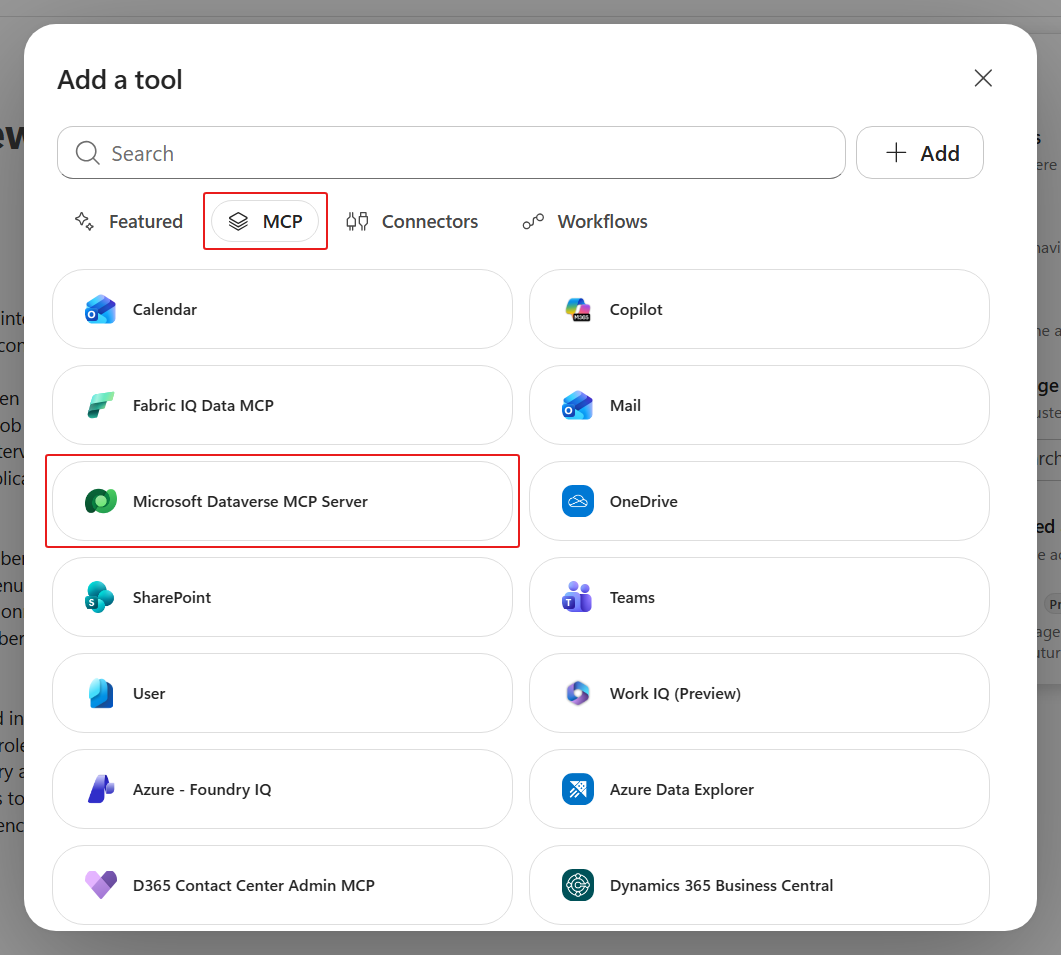
Task: Click the Microsoft Dataverse icon
Action: 101,502
